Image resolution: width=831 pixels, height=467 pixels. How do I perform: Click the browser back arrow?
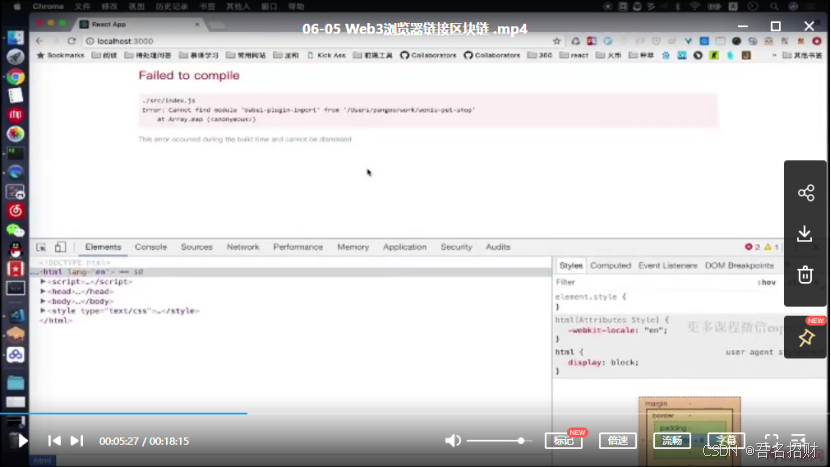39,41
